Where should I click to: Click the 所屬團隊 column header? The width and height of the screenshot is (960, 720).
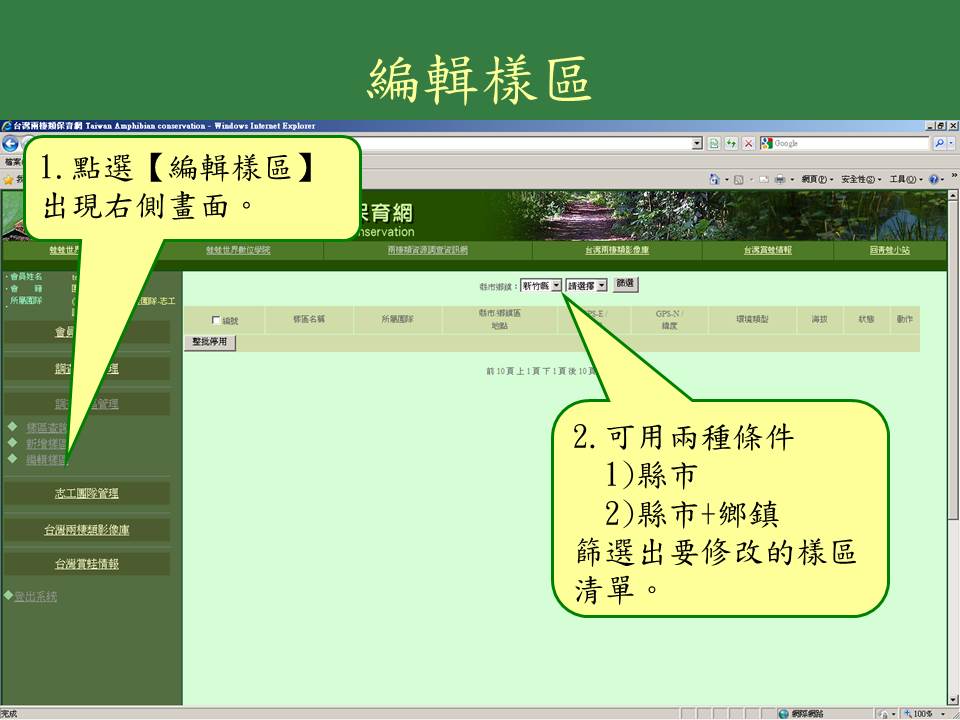[397, 320]
